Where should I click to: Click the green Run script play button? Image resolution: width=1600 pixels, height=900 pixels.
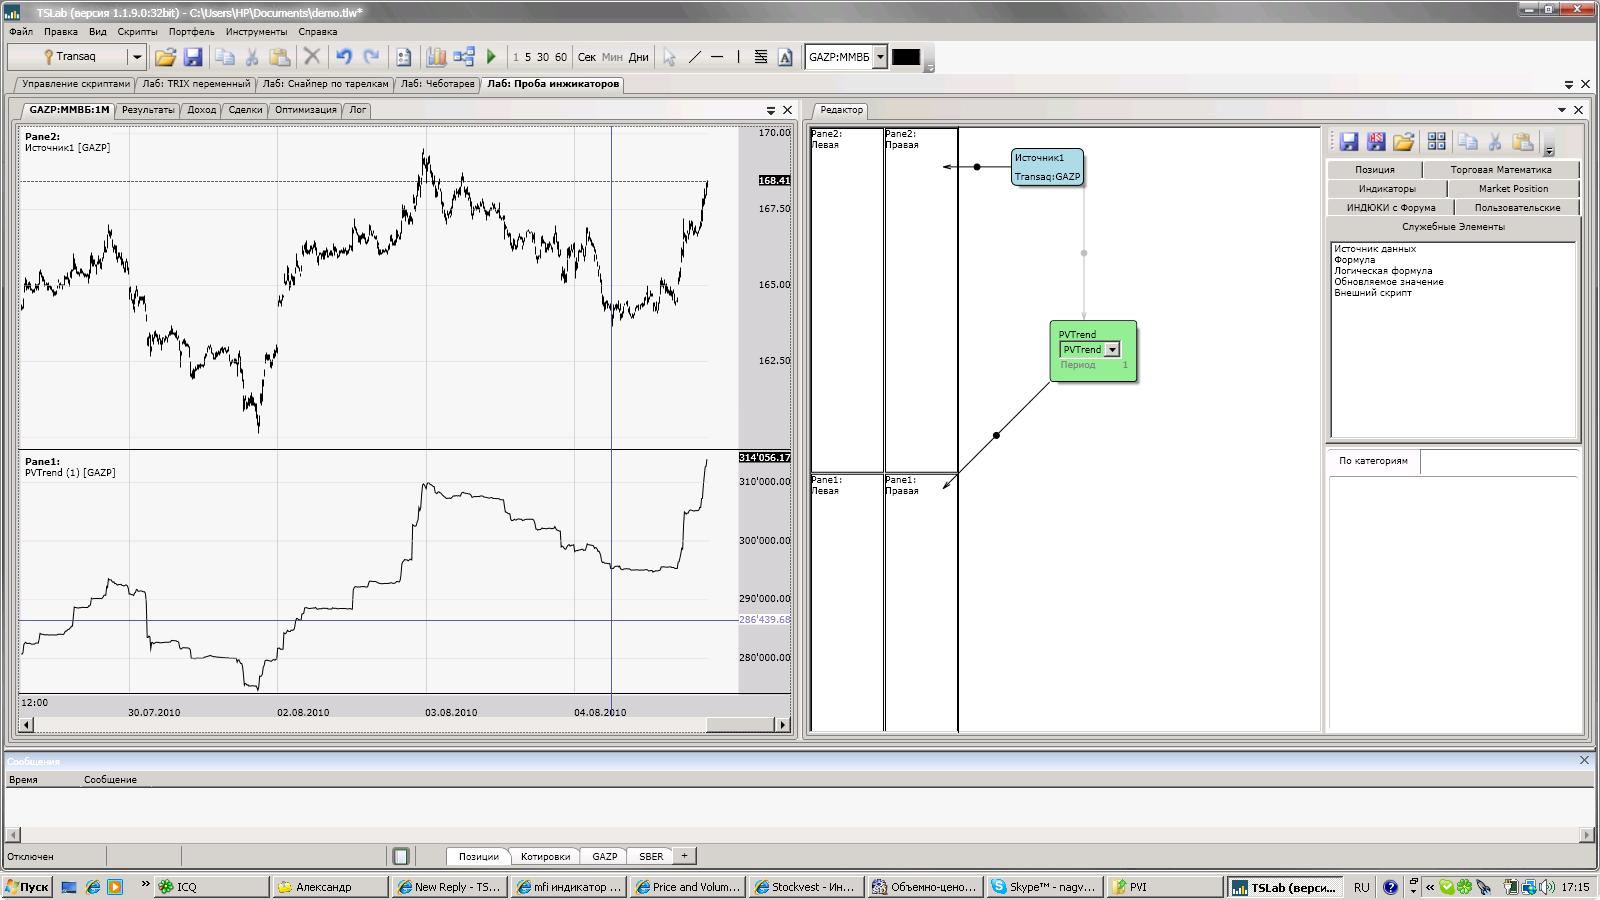[491, 57]
